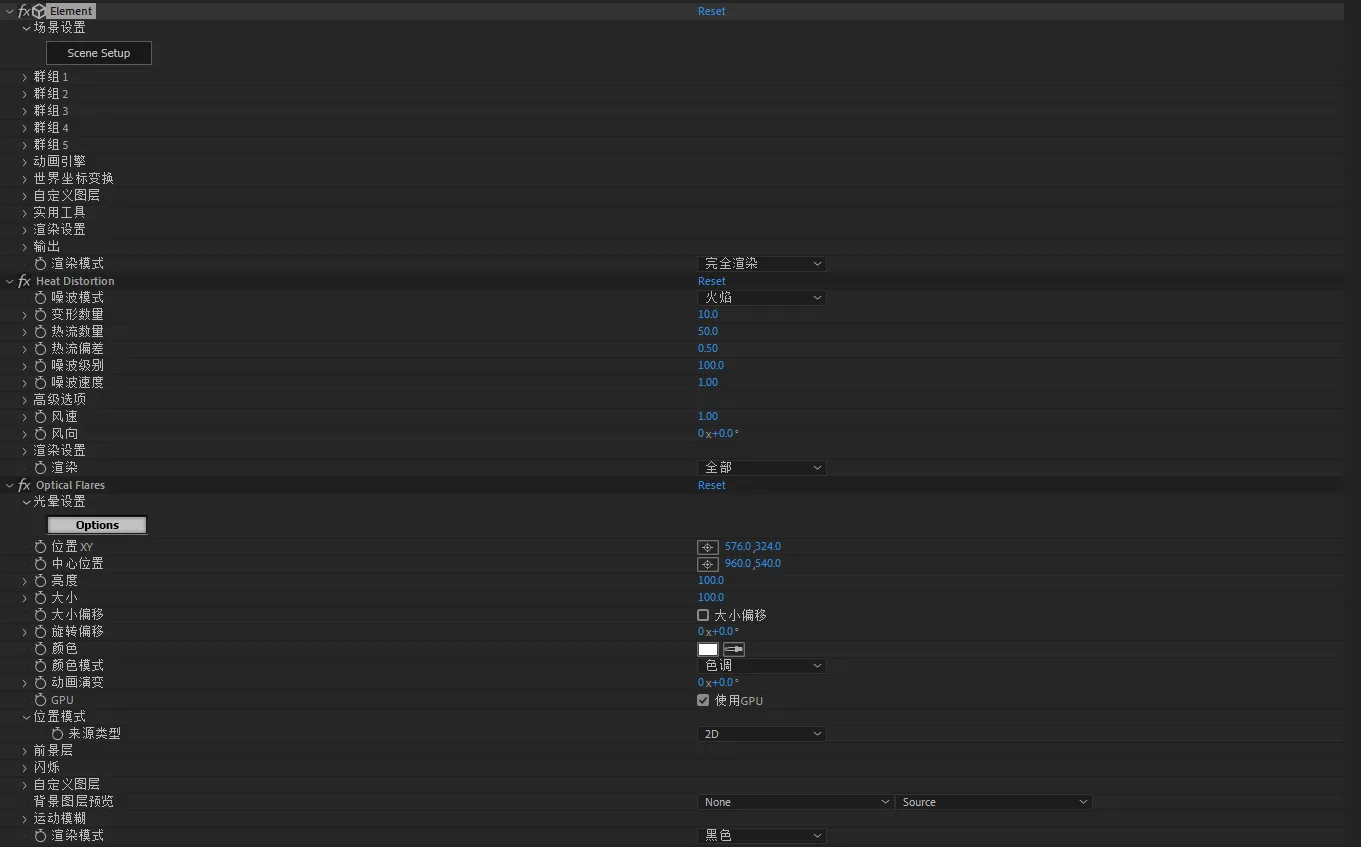
Task: Toggle the stopwatch for 旋转偏移
Action: [41, 632]
